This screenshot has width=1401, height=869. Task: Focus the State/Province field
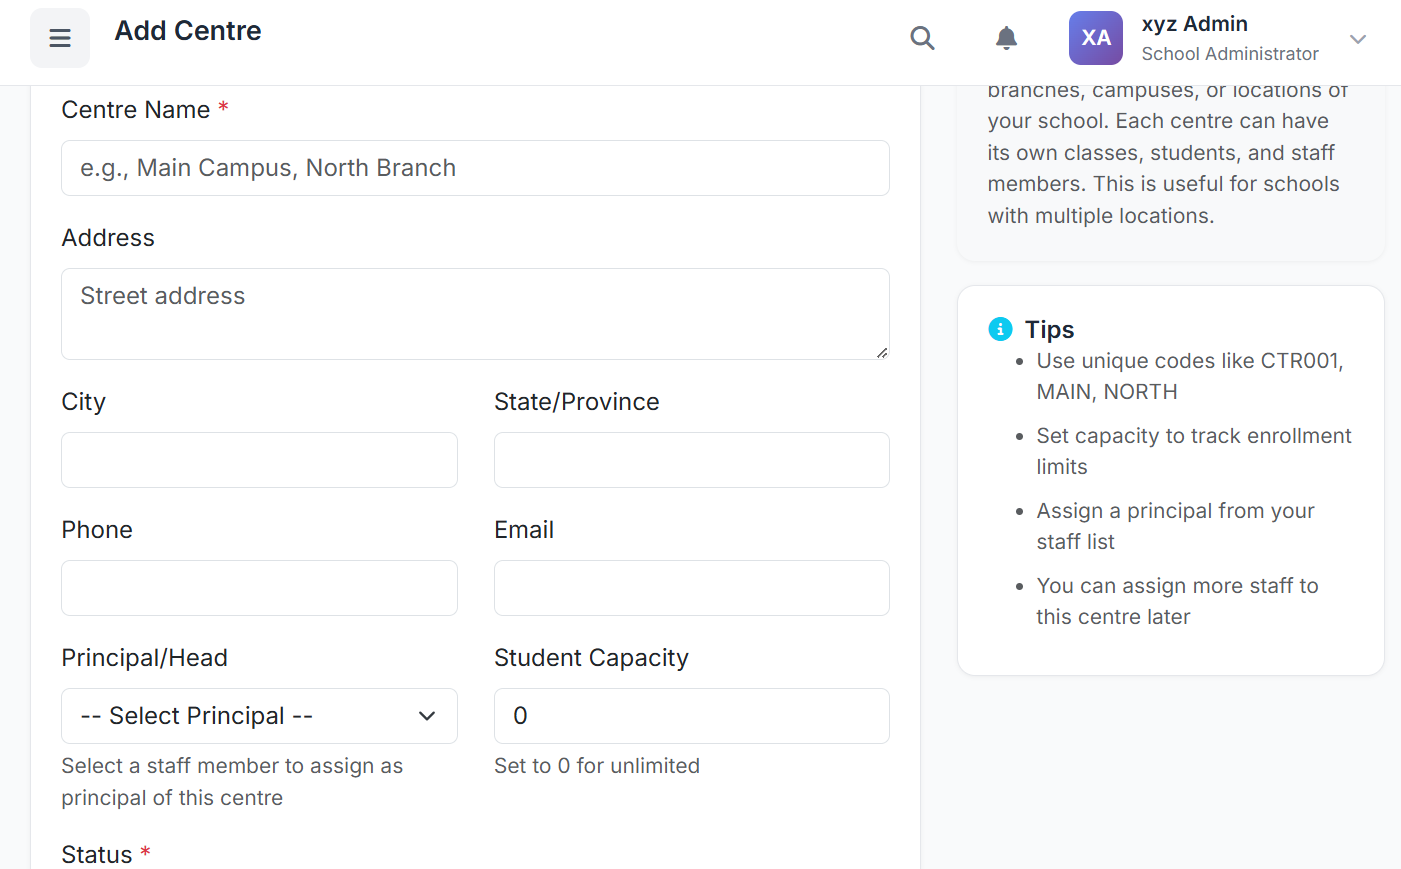[691, 460]
